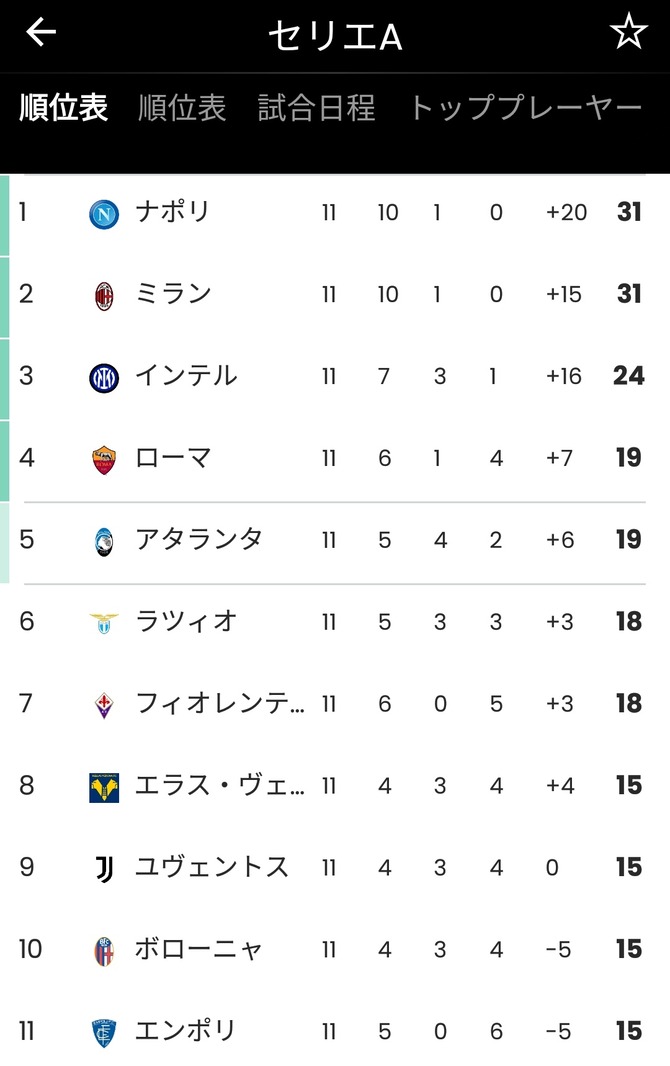Tap the Hellas Verona crest
The image size is (670, 1066).
point(104,787)
